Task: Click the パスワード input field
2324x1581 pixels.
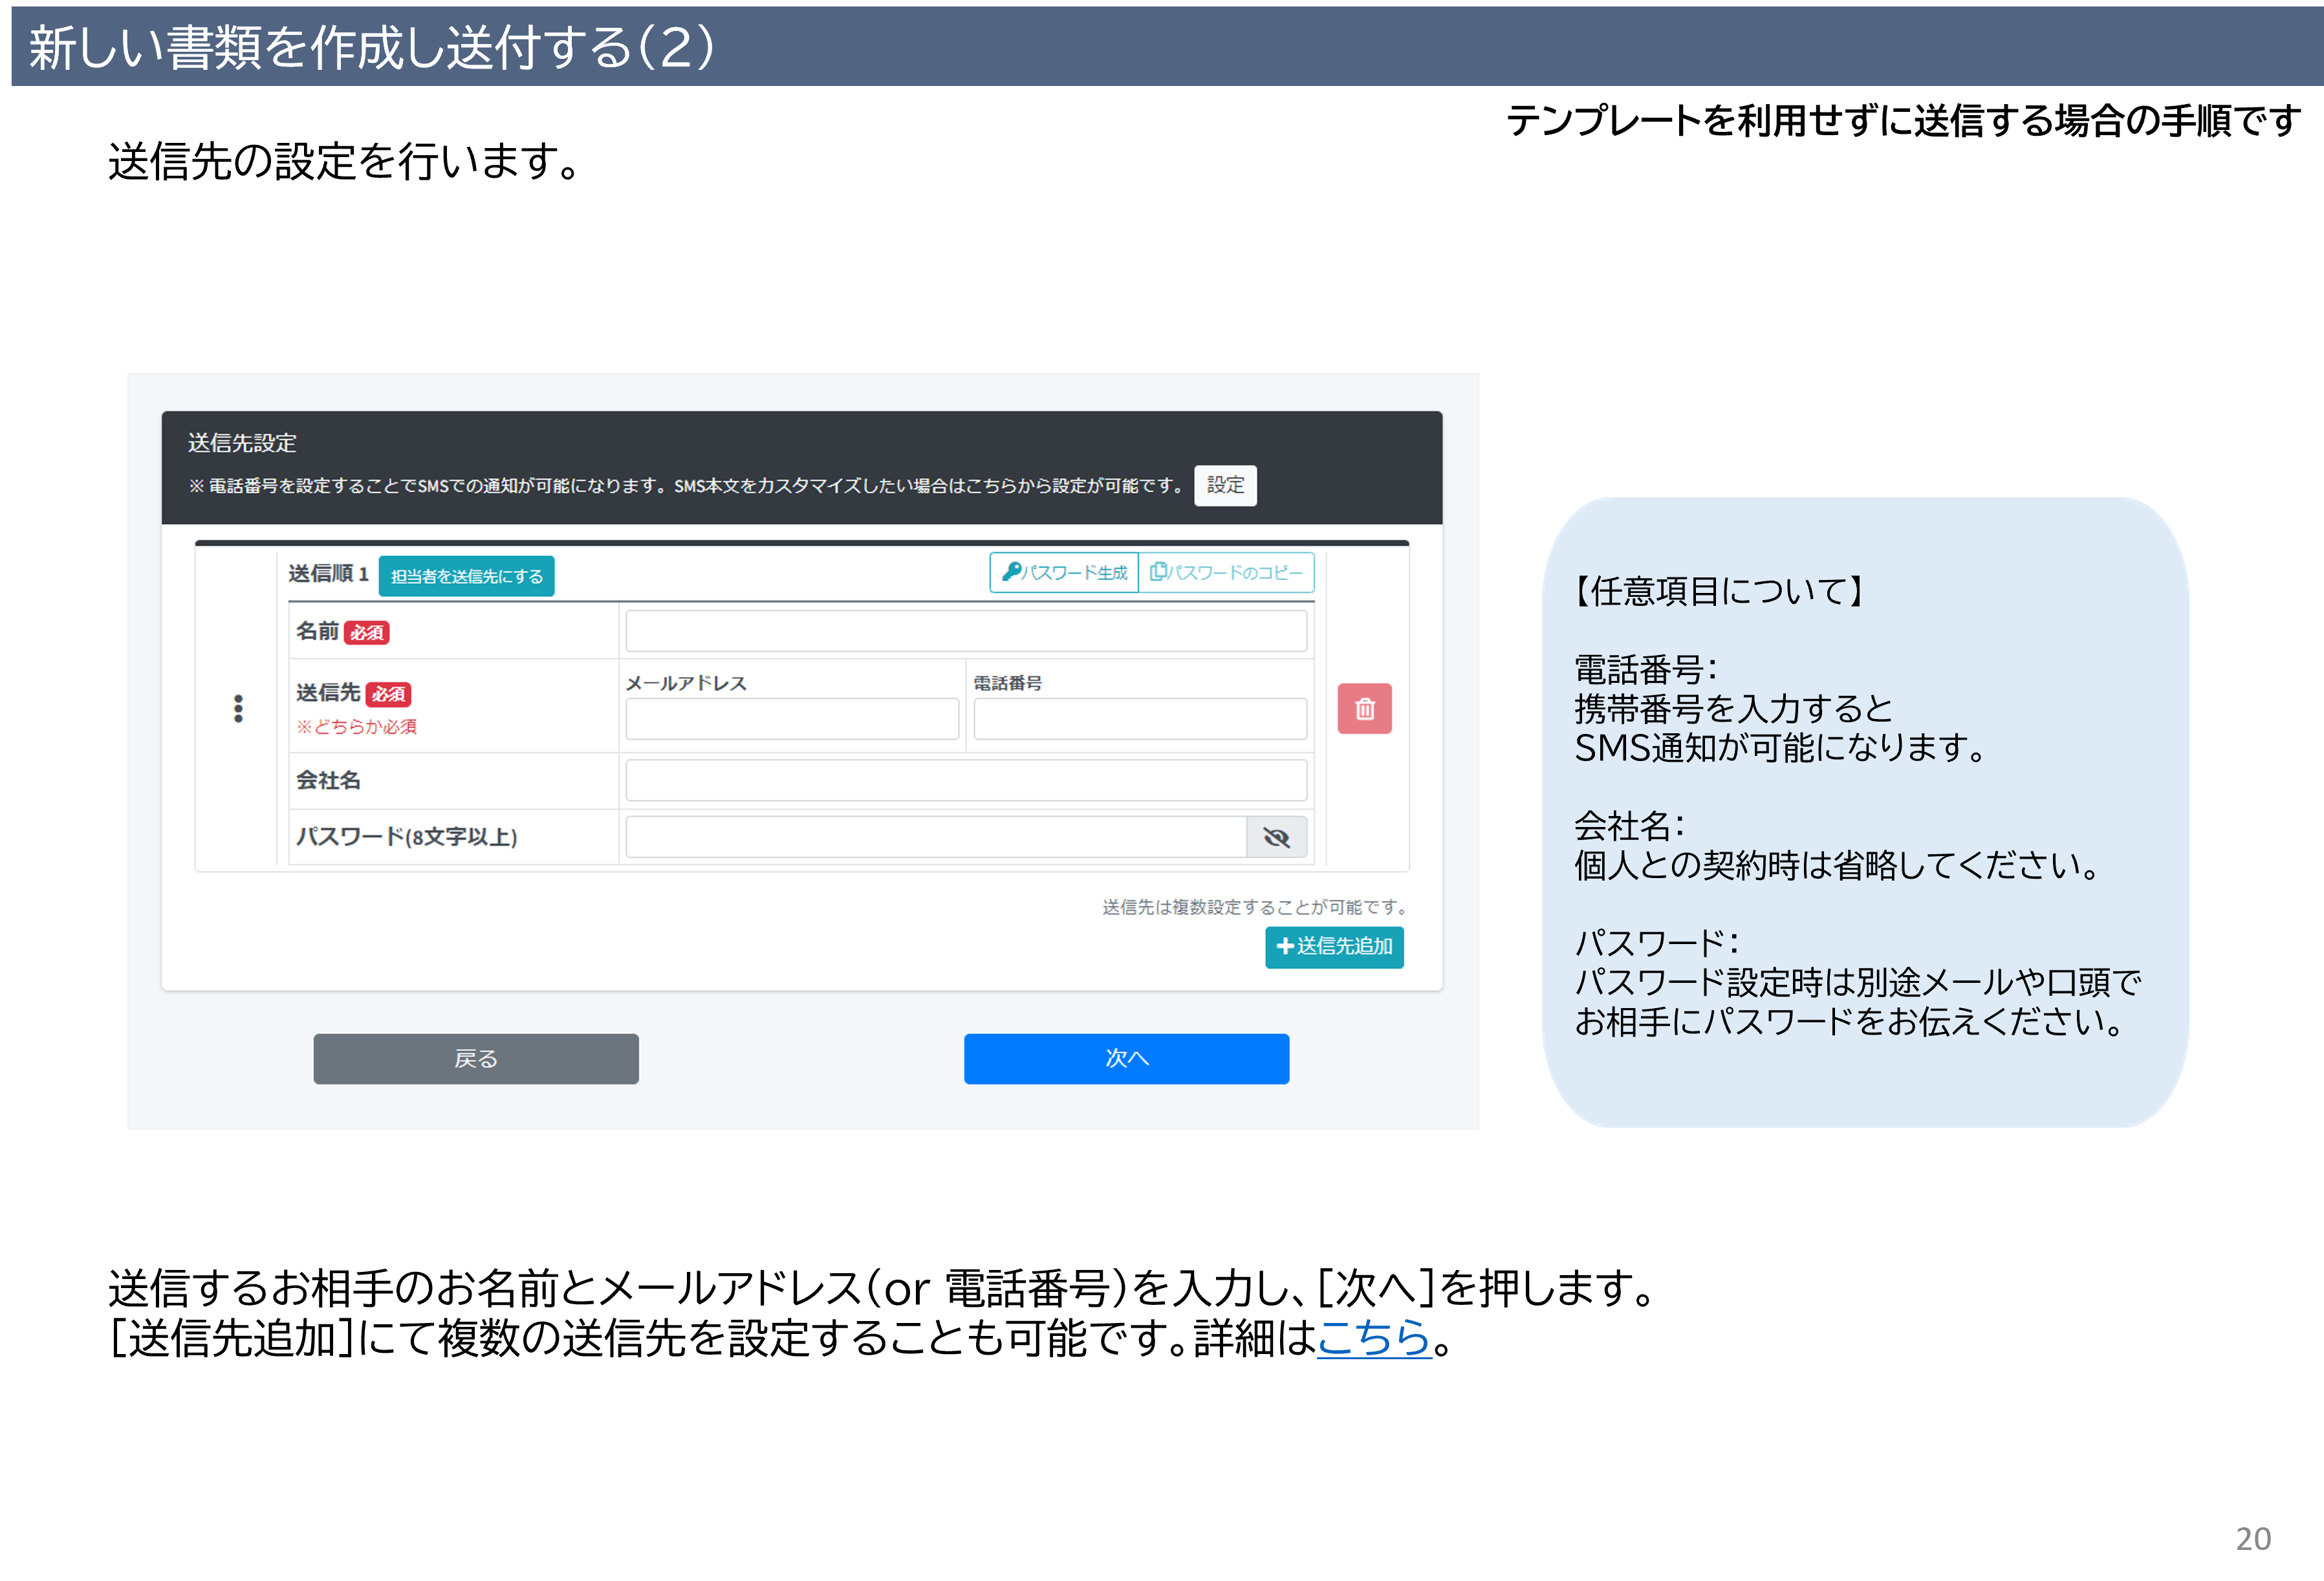Action: click(935, 838)
